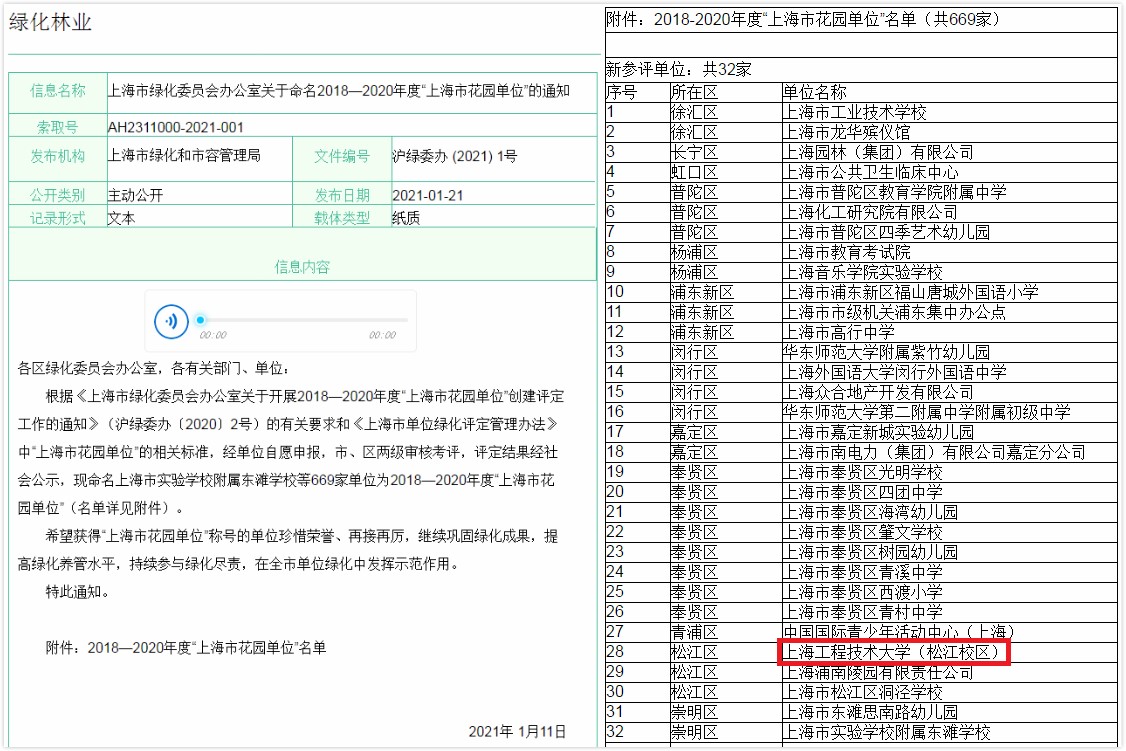The image size is (1126, 751).
Task: Select the 上海园林（集团）有限公司 cell
Action: 878,152
